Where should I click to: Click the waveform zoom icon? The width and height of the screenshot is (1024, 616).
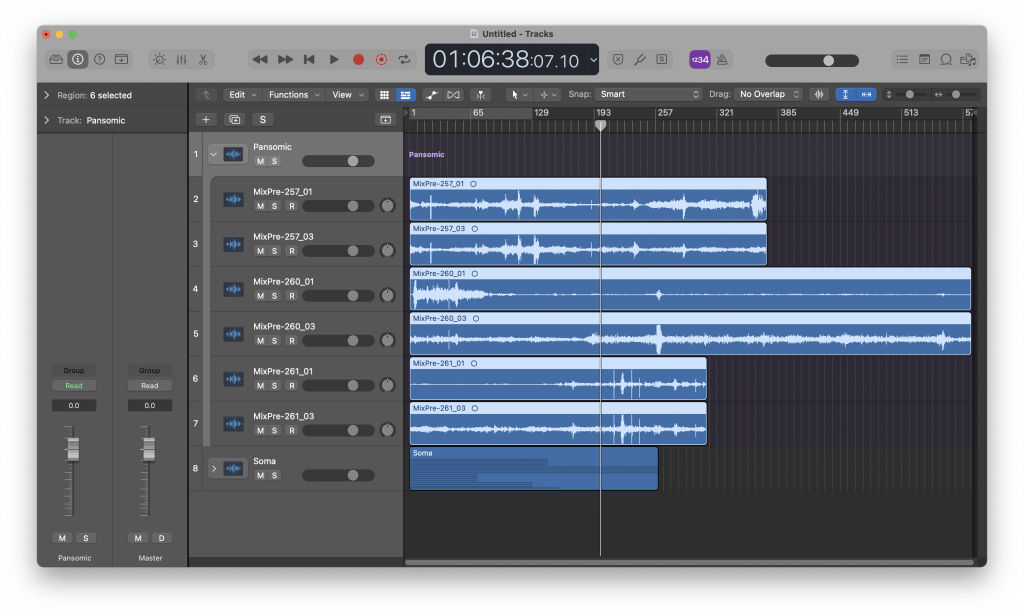tap(819, 95)
